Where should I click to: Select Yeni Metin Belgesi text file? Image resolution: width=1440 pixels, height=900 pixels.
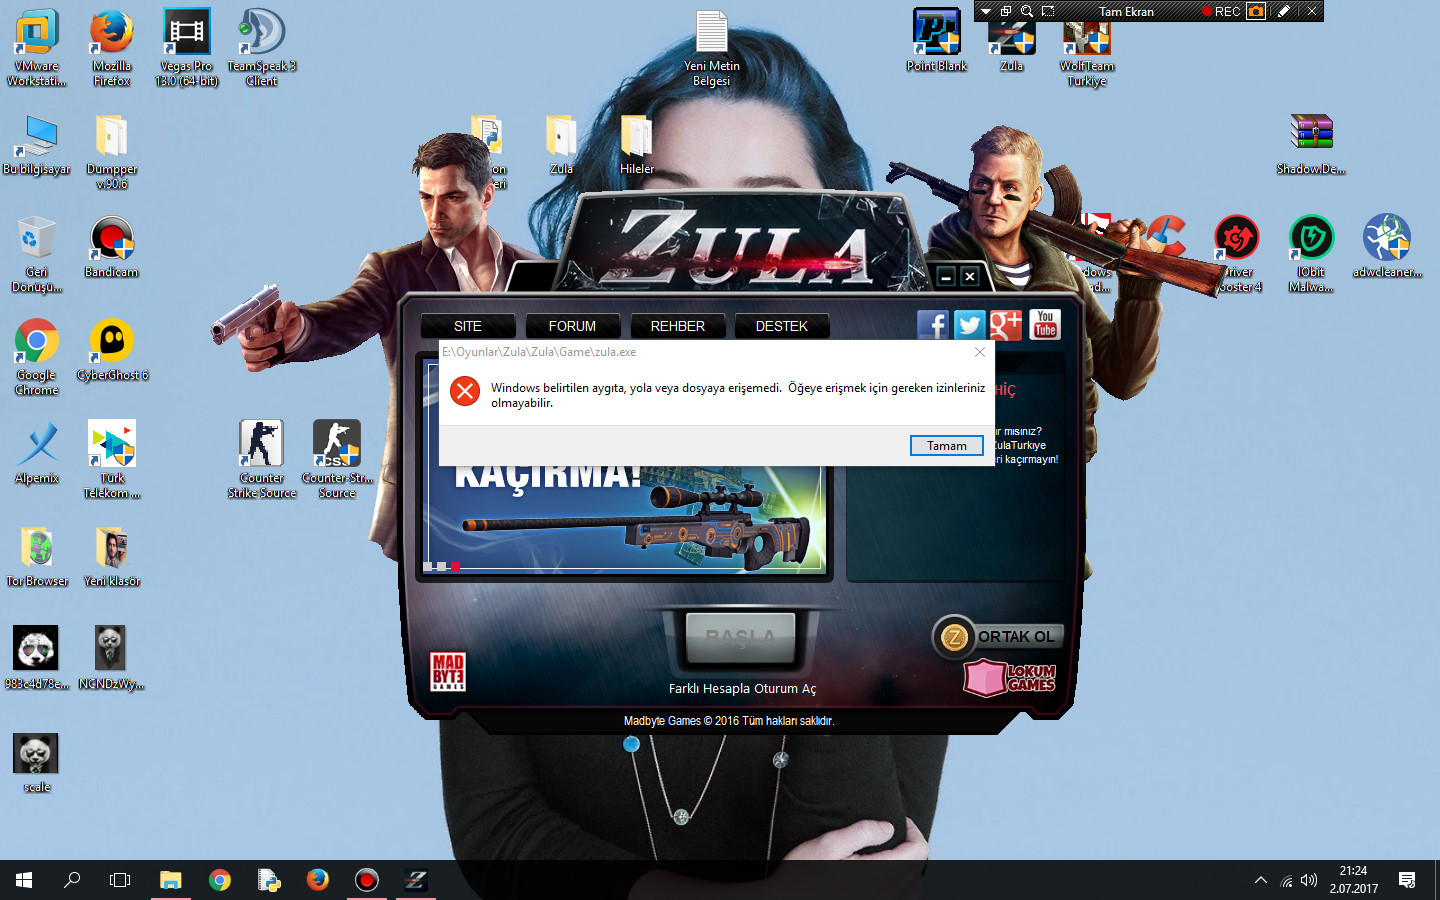[712, 48]
